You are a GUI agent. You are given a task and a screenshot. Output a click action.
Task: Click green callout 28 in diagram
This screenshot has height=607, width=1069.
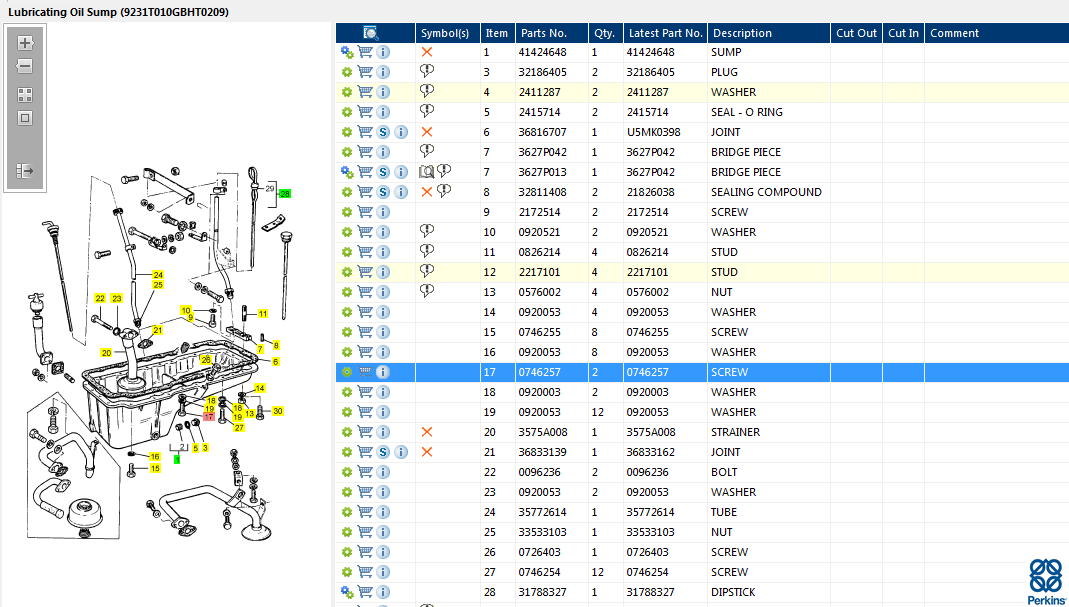[x=285, y=193]
